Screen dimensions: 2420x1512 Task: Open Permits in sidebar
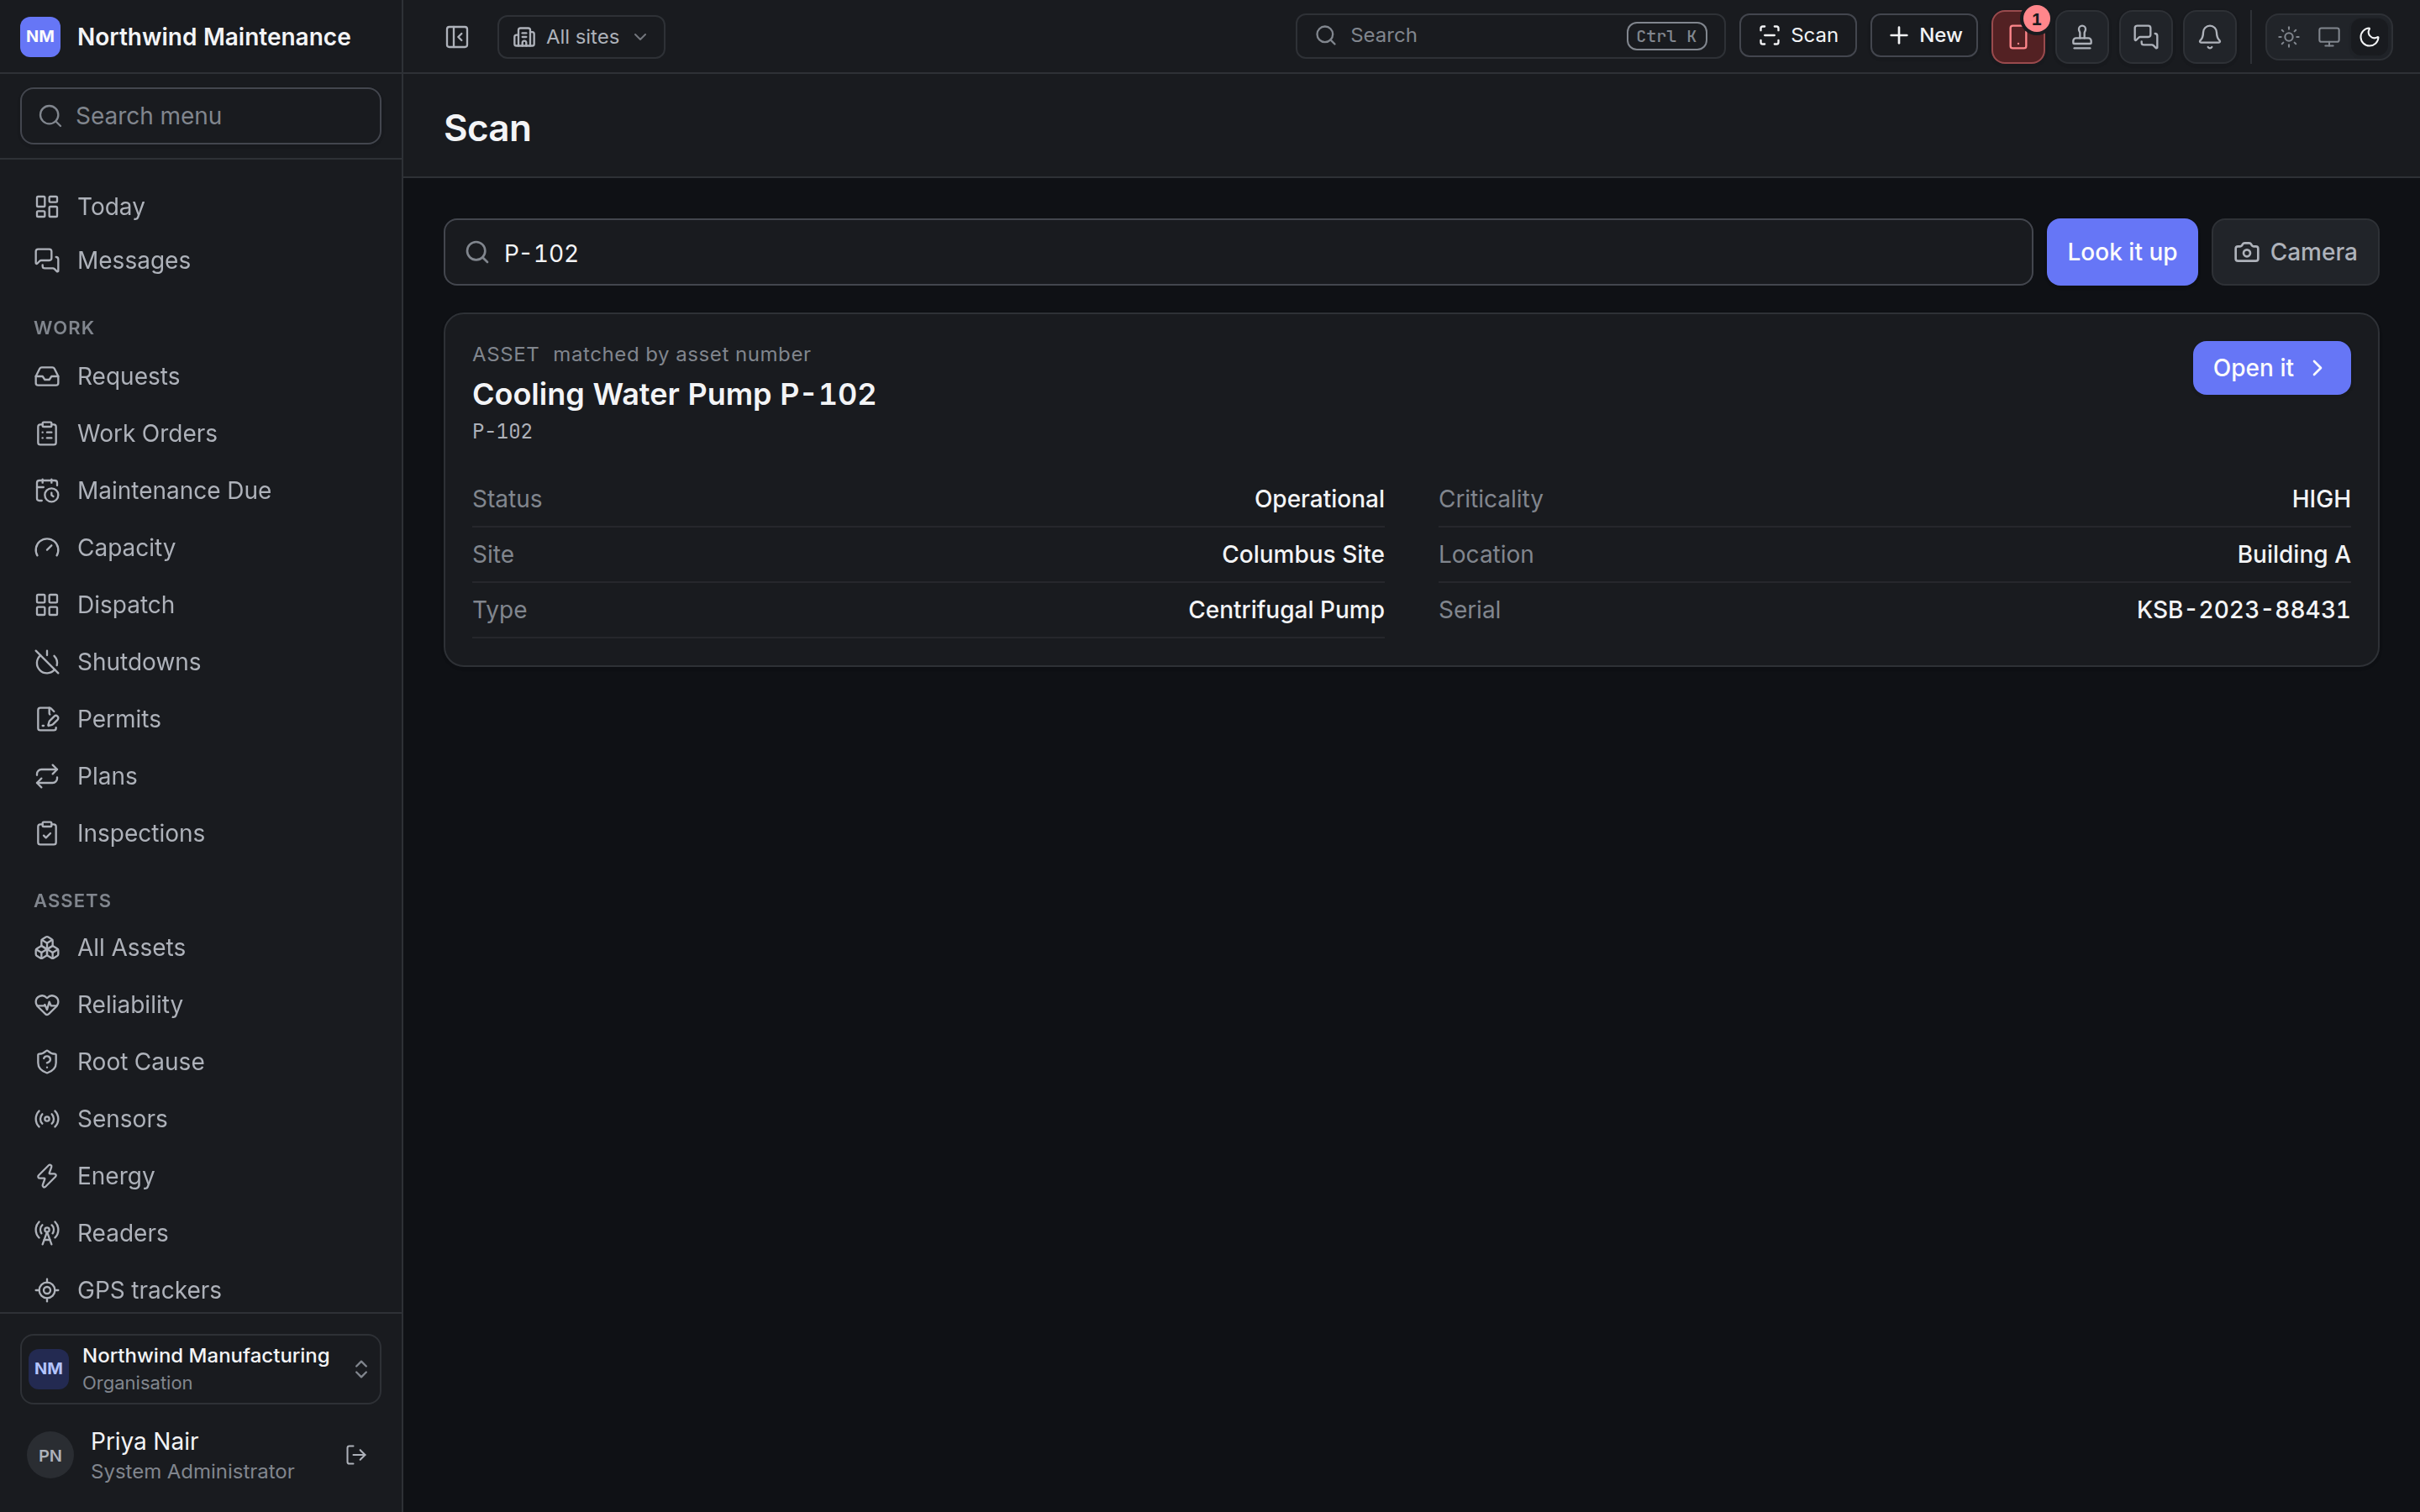201,718
